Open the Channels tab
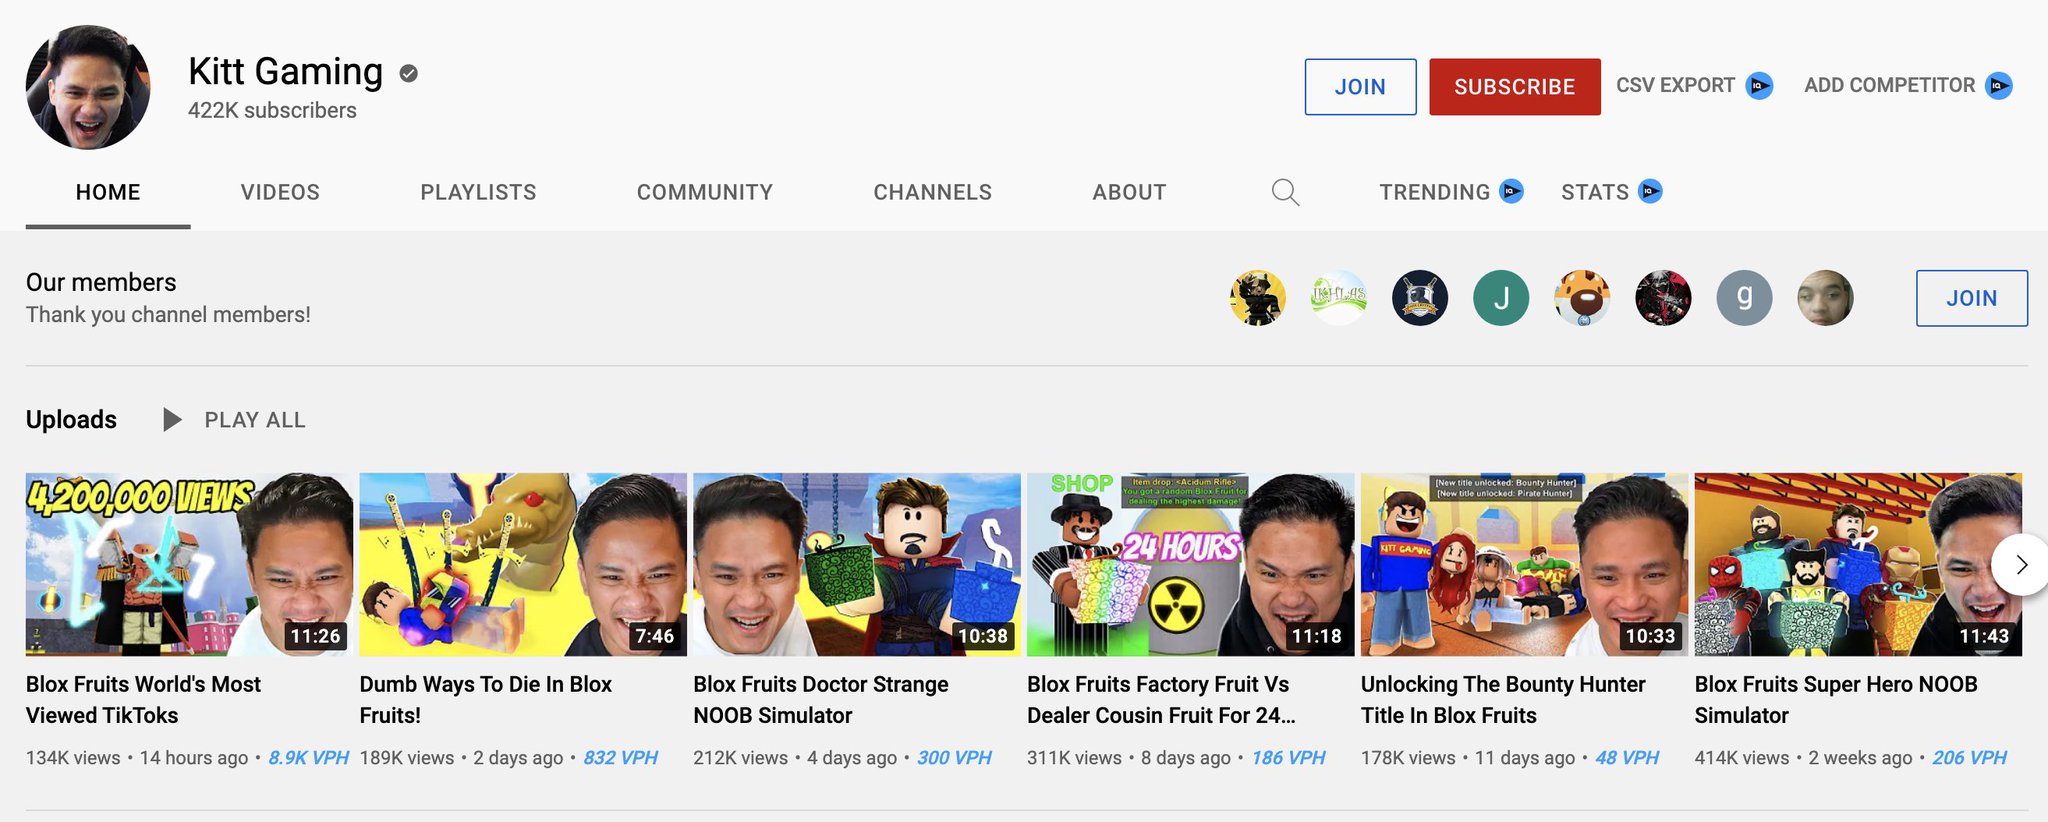This screenshot has height=822, width=2048. [x=933, y=192]
